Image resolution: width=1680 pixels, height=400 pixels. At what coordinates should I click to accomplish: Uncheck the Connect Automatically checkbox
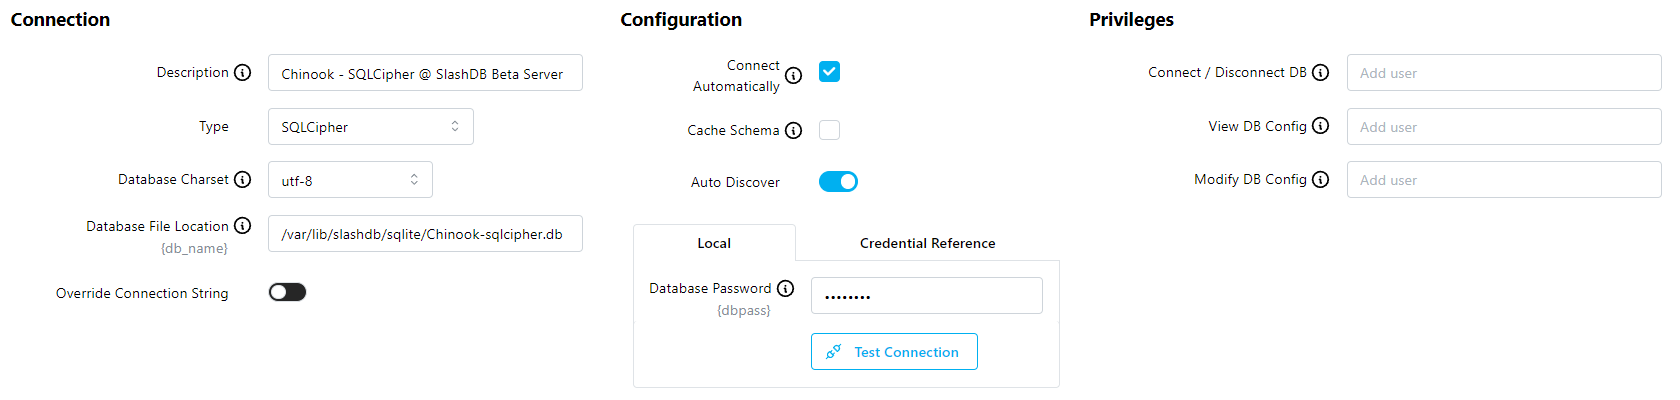[829, 72]
